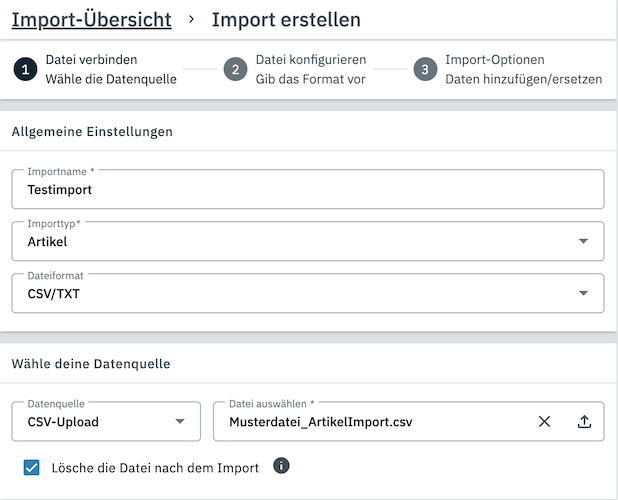Click the breadcrumb chevron separator
618x500 pixels.
(192, 19)
